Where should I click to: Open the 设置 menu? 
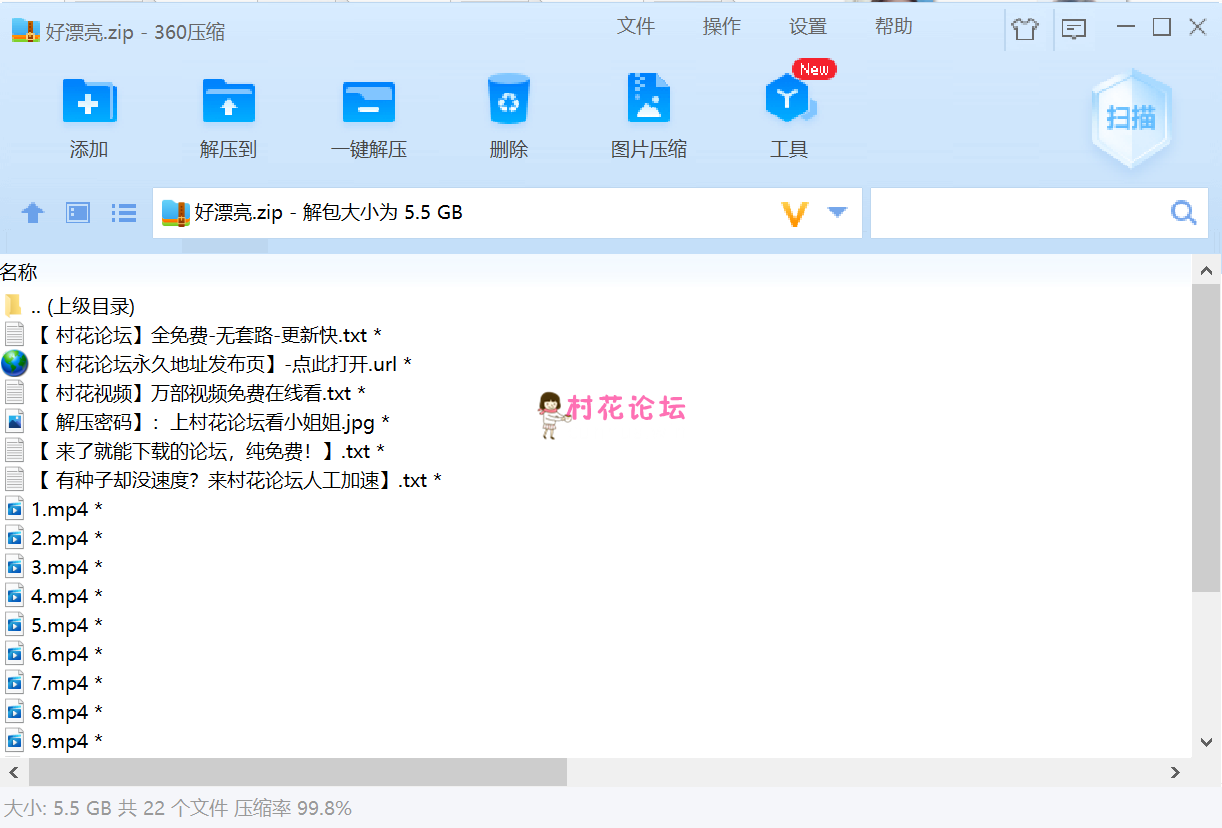click(x=808, y=27)
